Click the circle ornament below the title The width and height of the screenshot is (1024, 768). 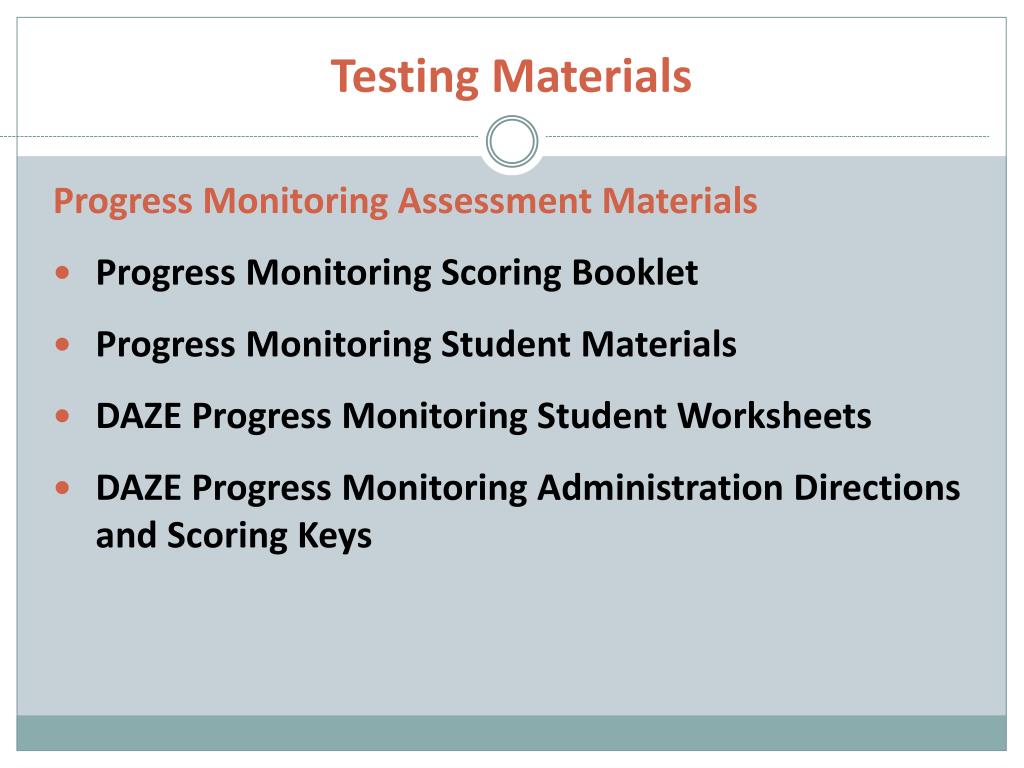point(512,141)
